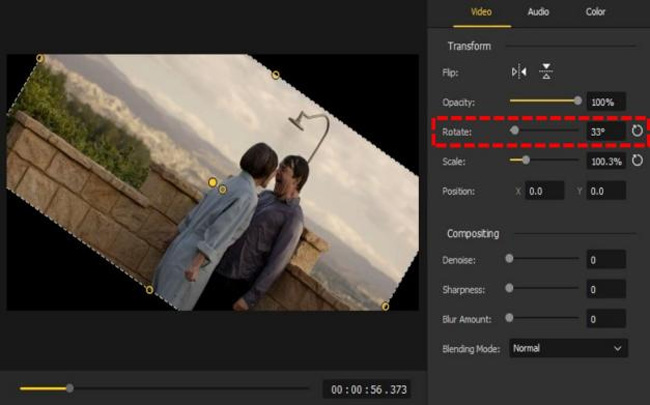This screenshot has height=405, width=650.
Task: Click the solid yellow rotation handle at center
Action: [212, 182]
